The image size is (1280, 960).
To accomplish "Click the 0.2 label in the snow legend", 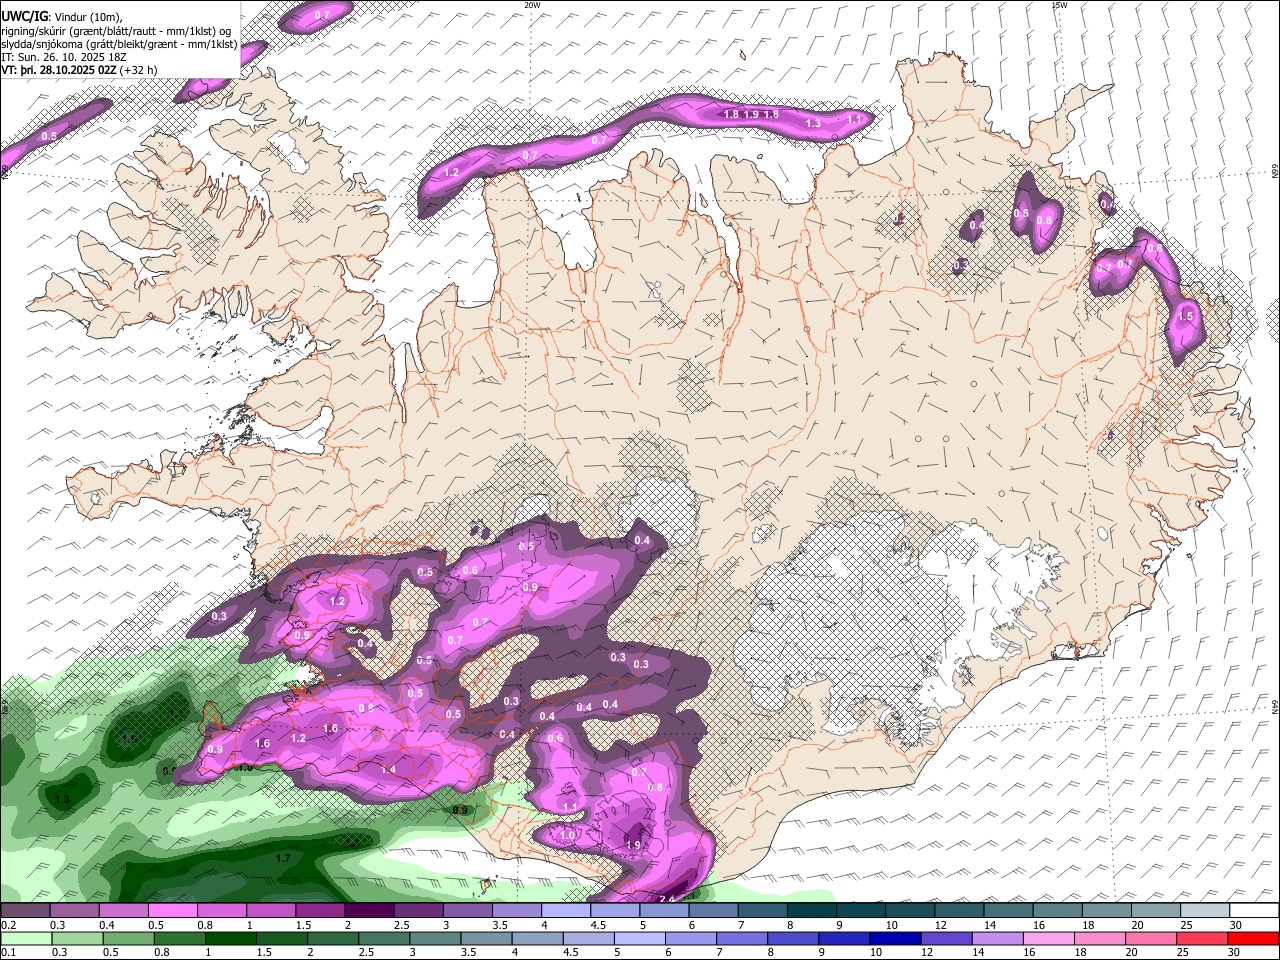I will [x=9, y=925].
